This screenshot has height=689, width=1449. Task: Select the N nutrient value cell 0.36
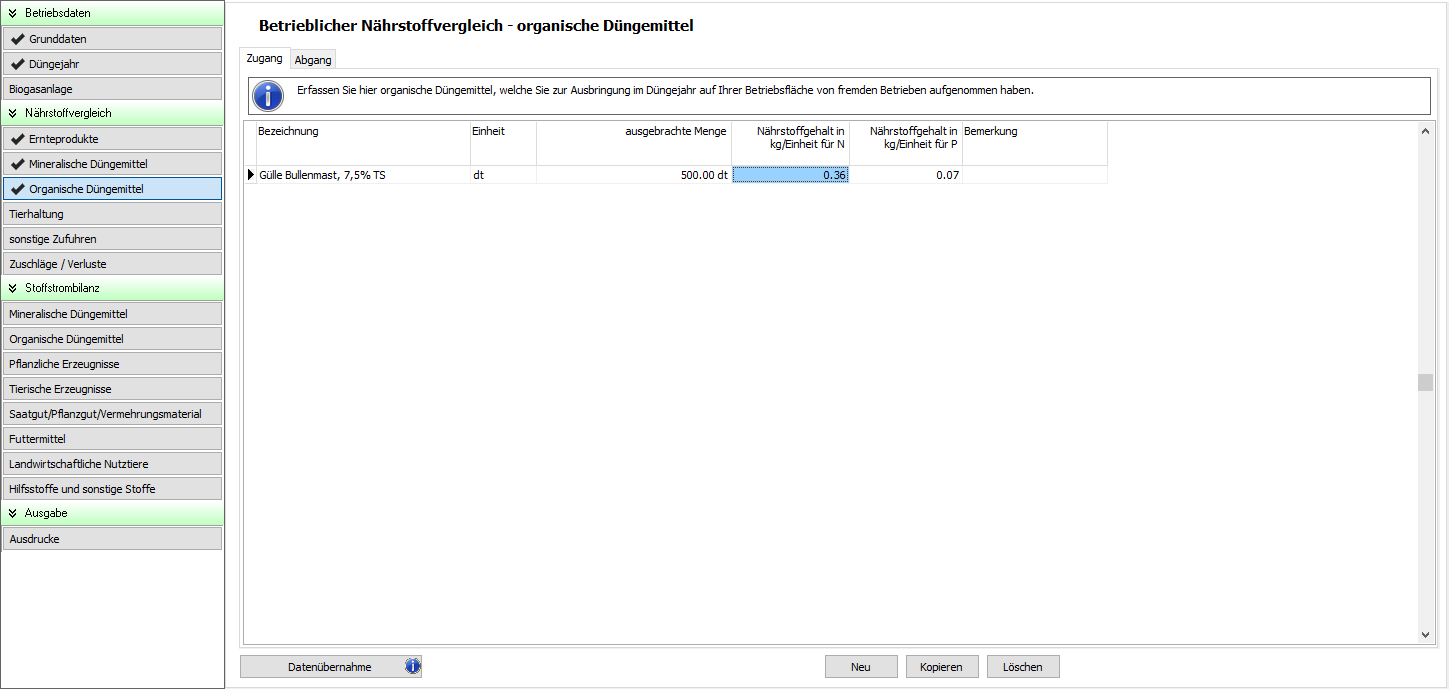[x=790, y=175]
